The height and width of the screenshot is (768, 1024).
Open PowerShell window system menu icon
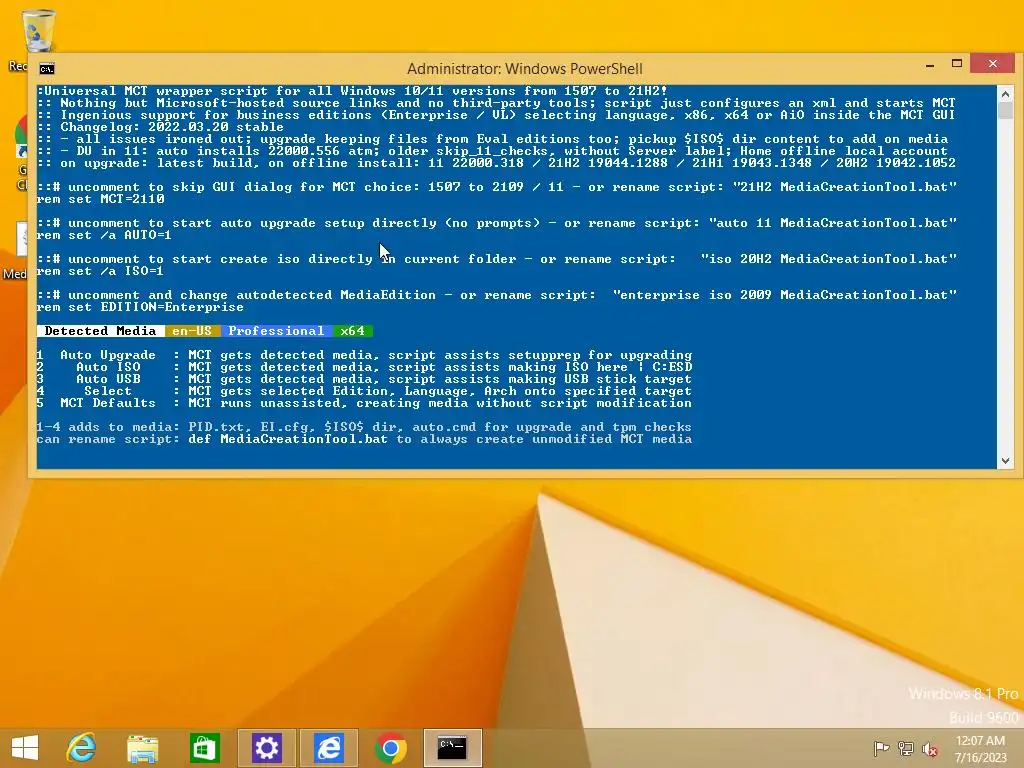[x=46, y=69]
